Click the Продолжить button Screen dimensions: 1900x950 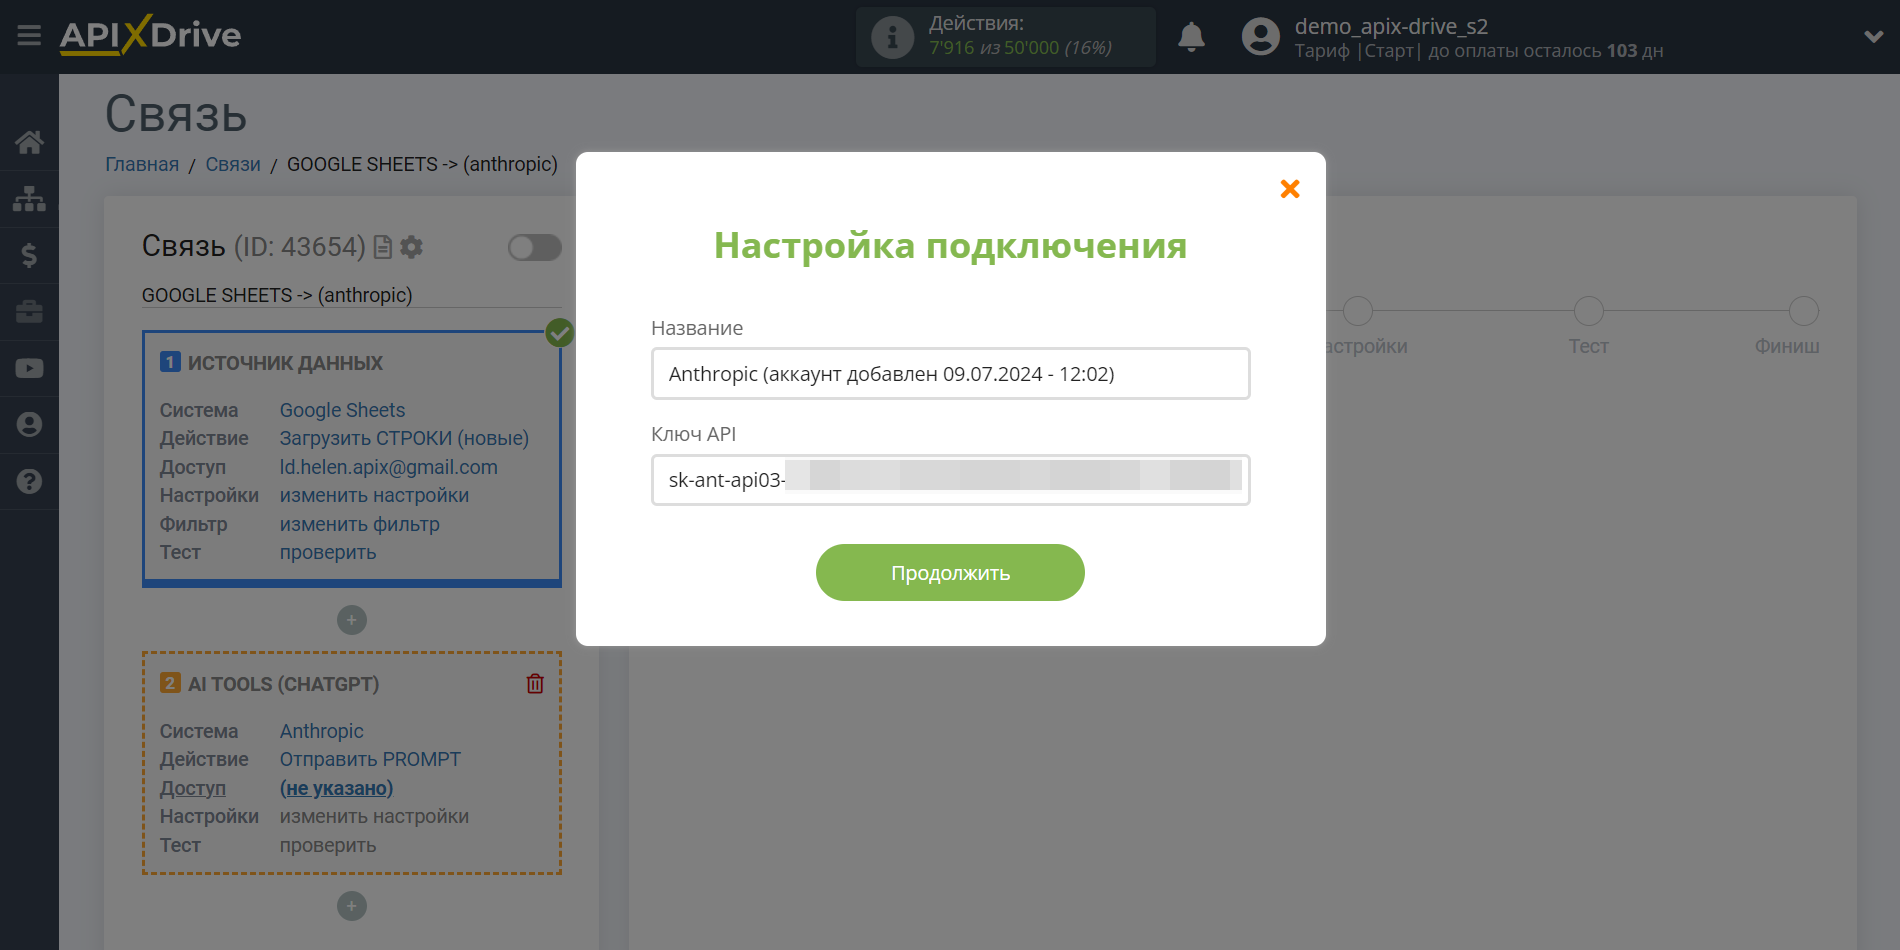tap(950, 573)
